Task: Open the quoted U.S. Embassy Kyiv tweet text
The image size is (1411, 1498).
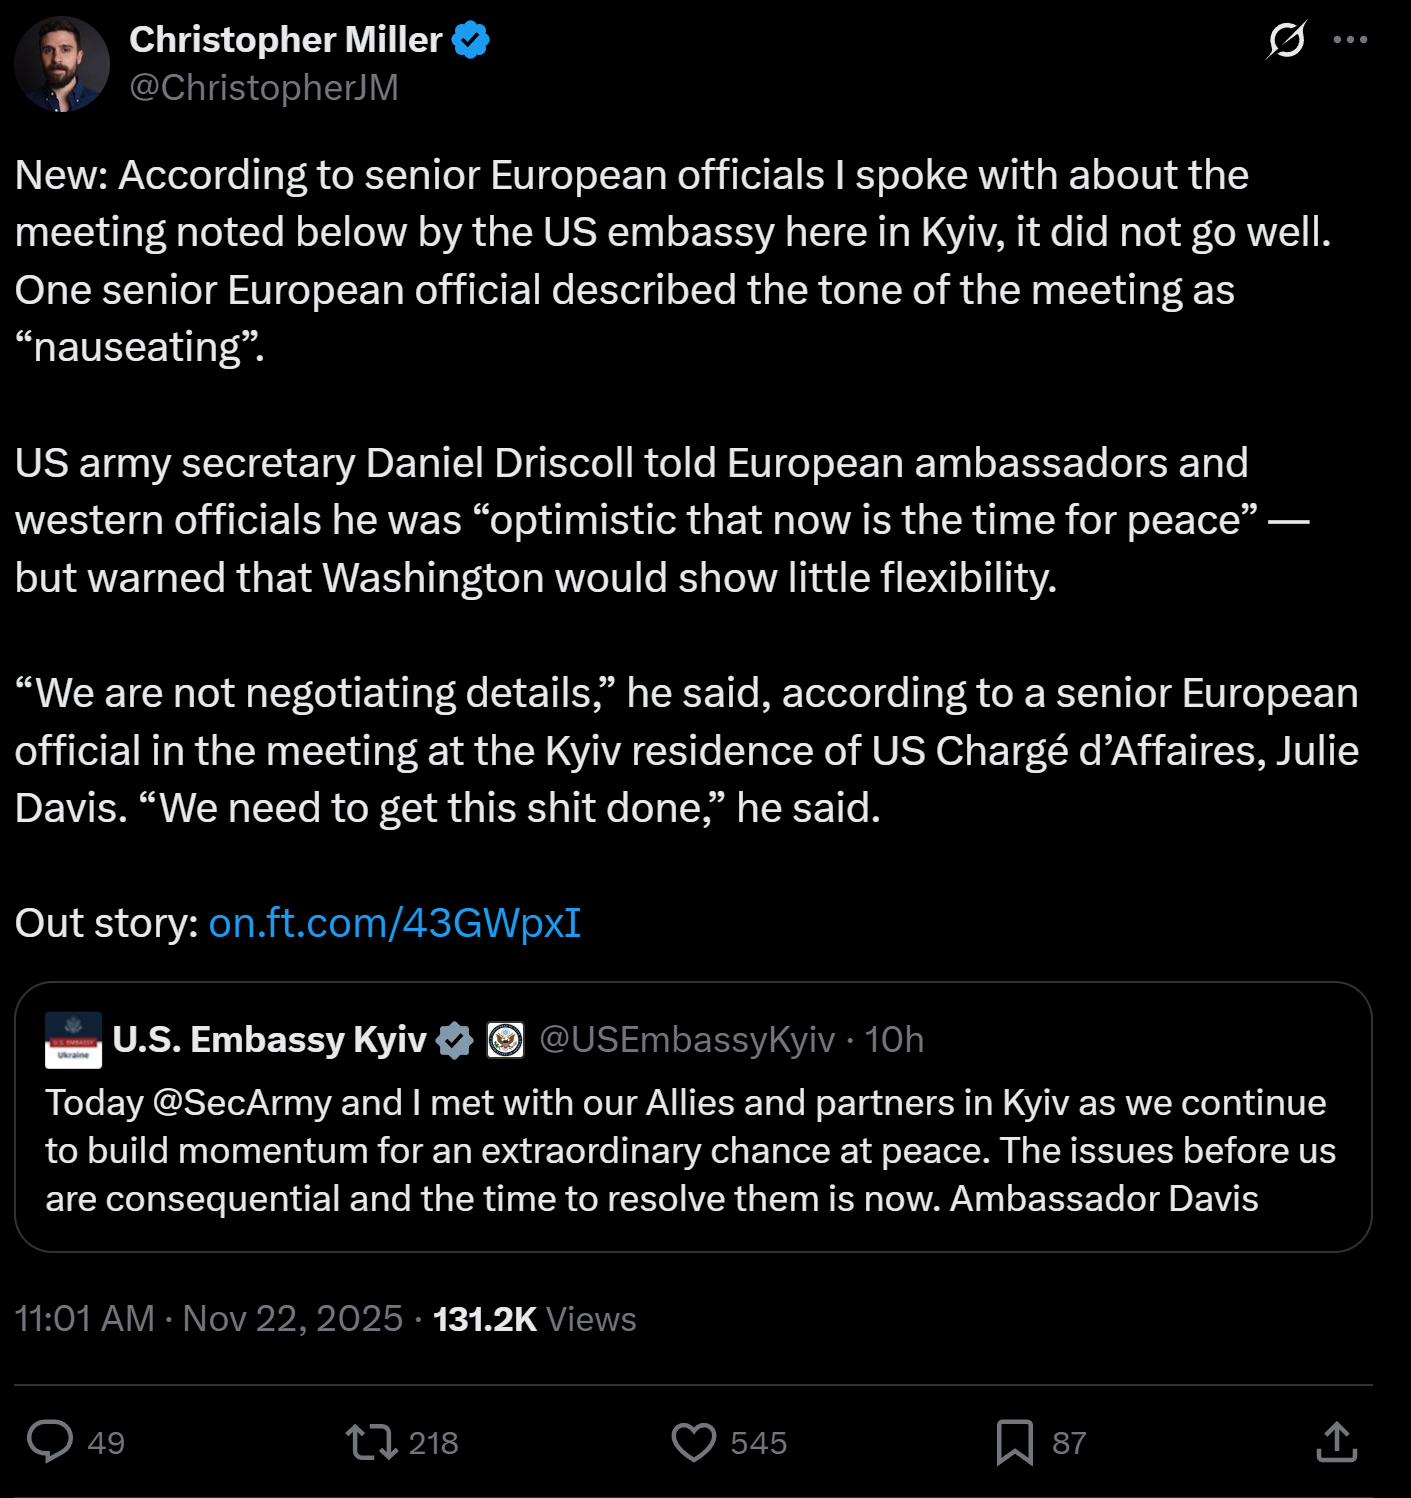Action: pos(690,1150)
